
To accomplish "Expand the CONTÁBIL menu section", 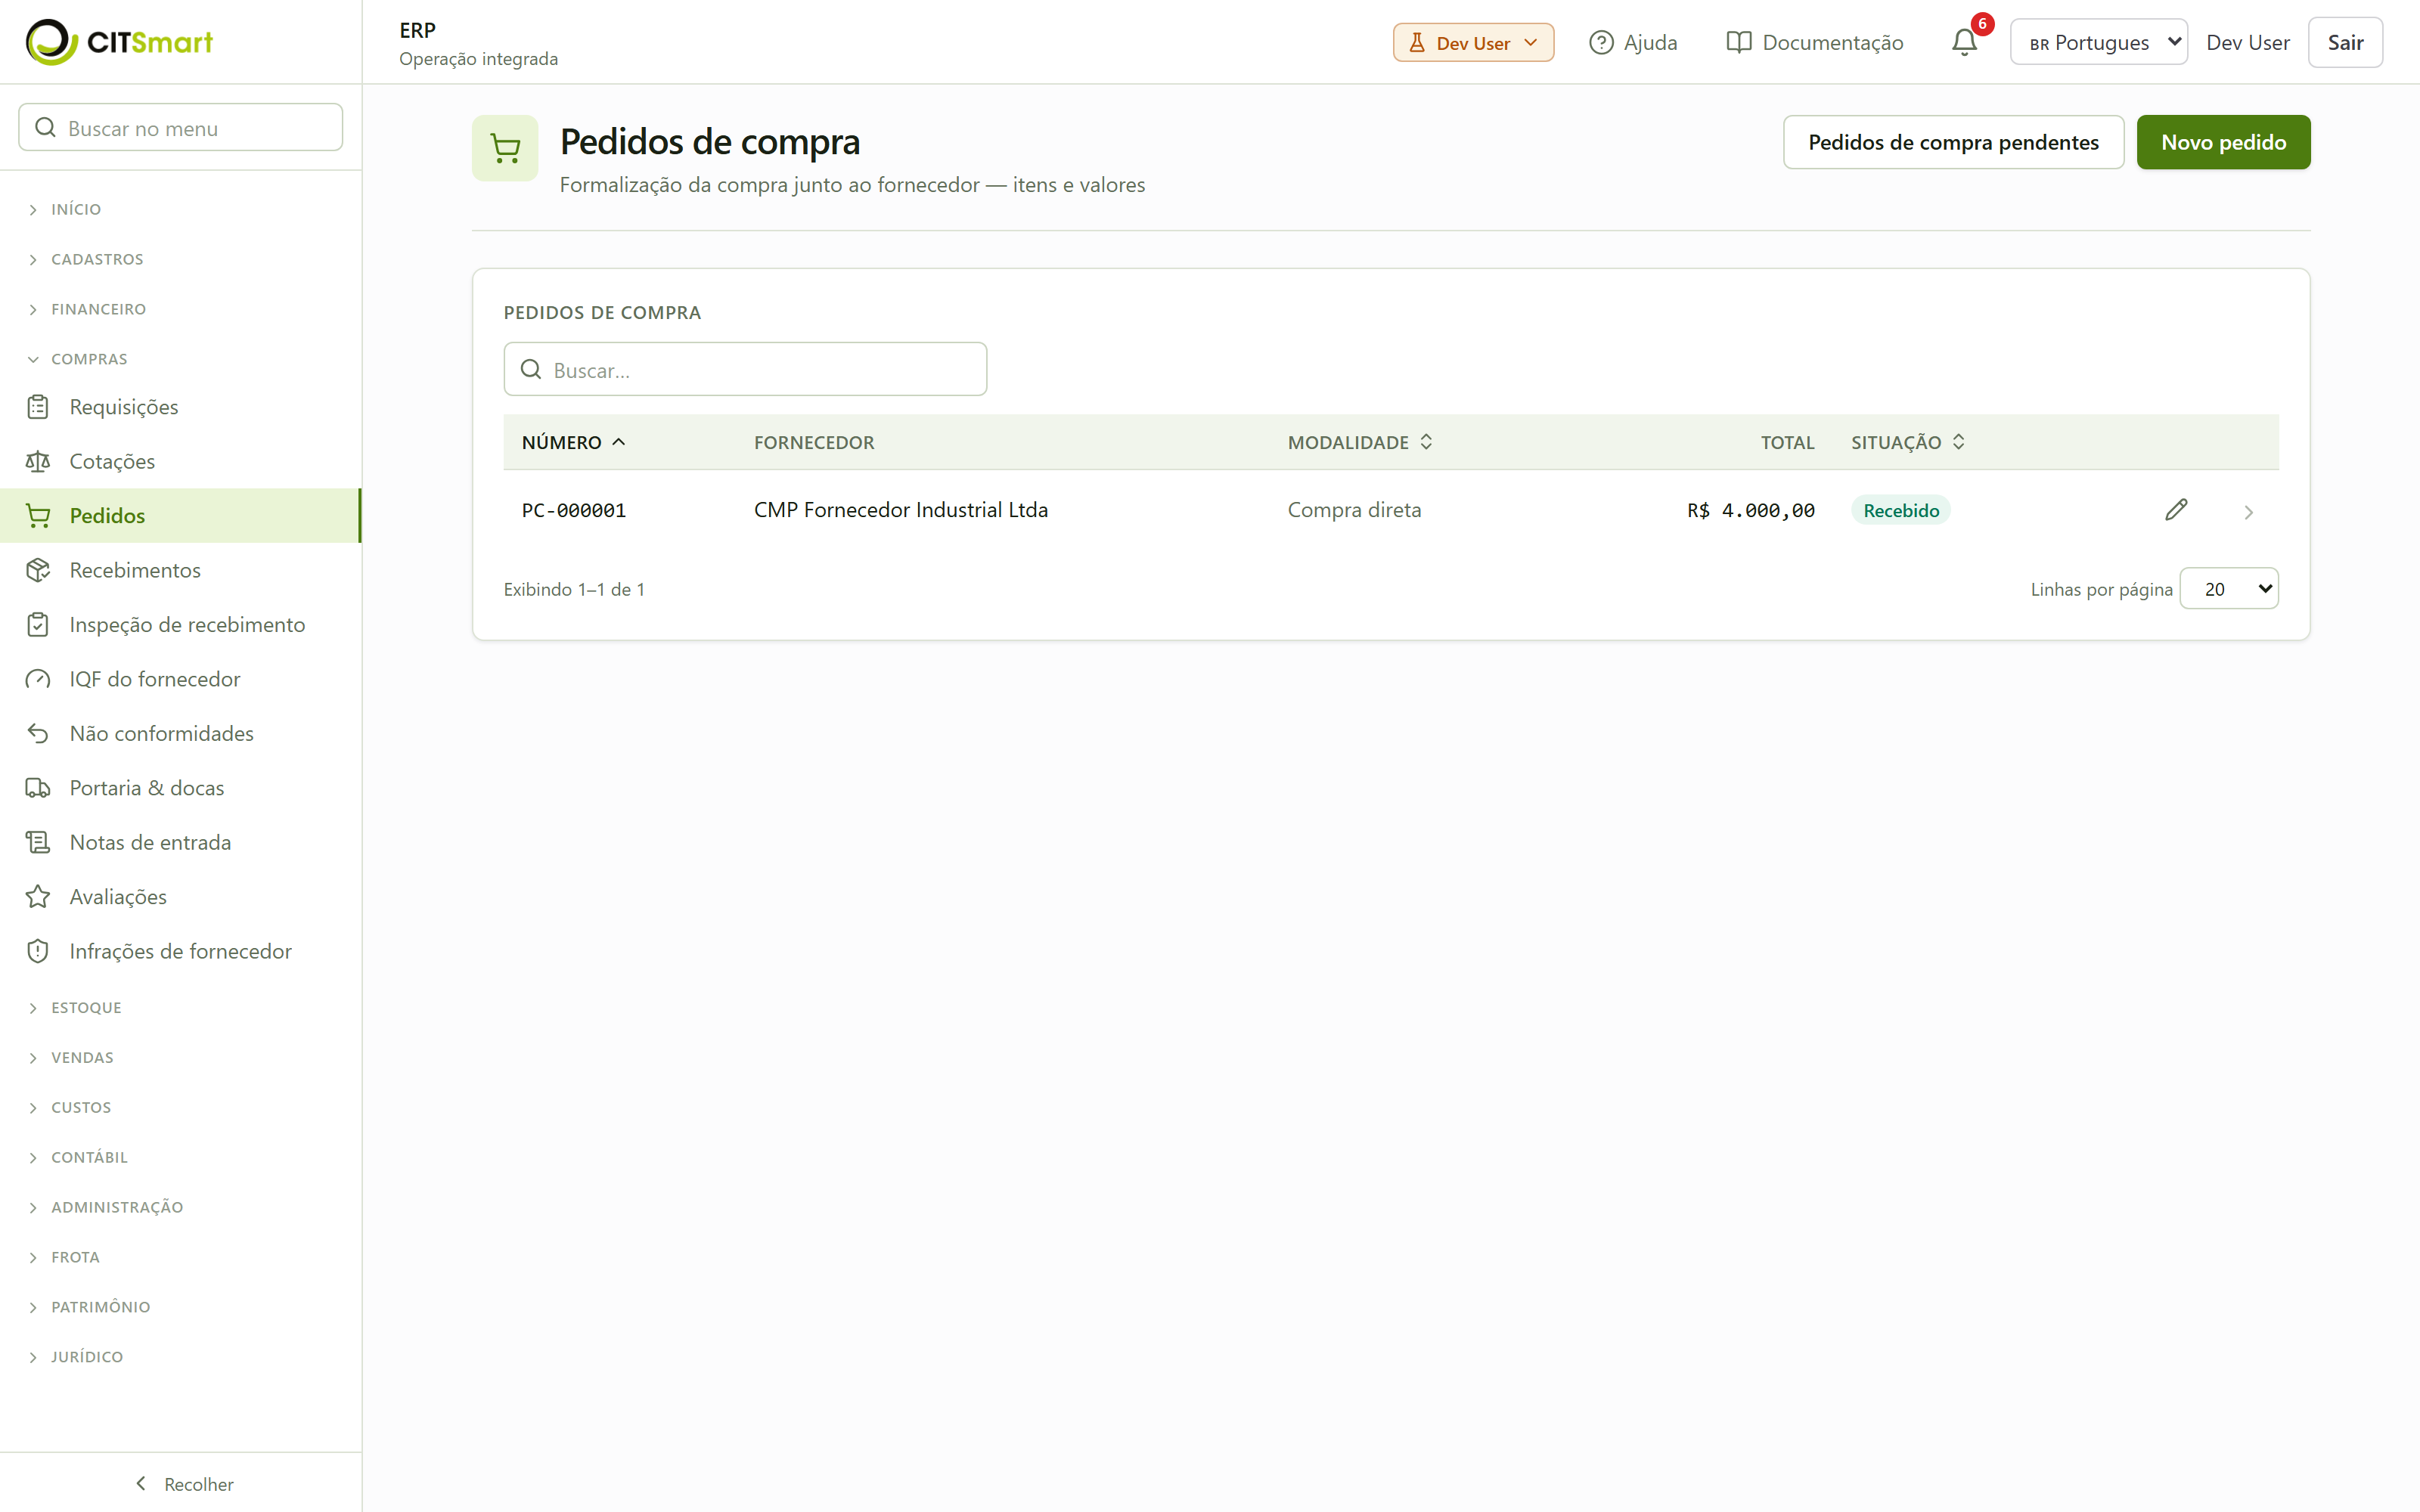I will (78, 1158).
